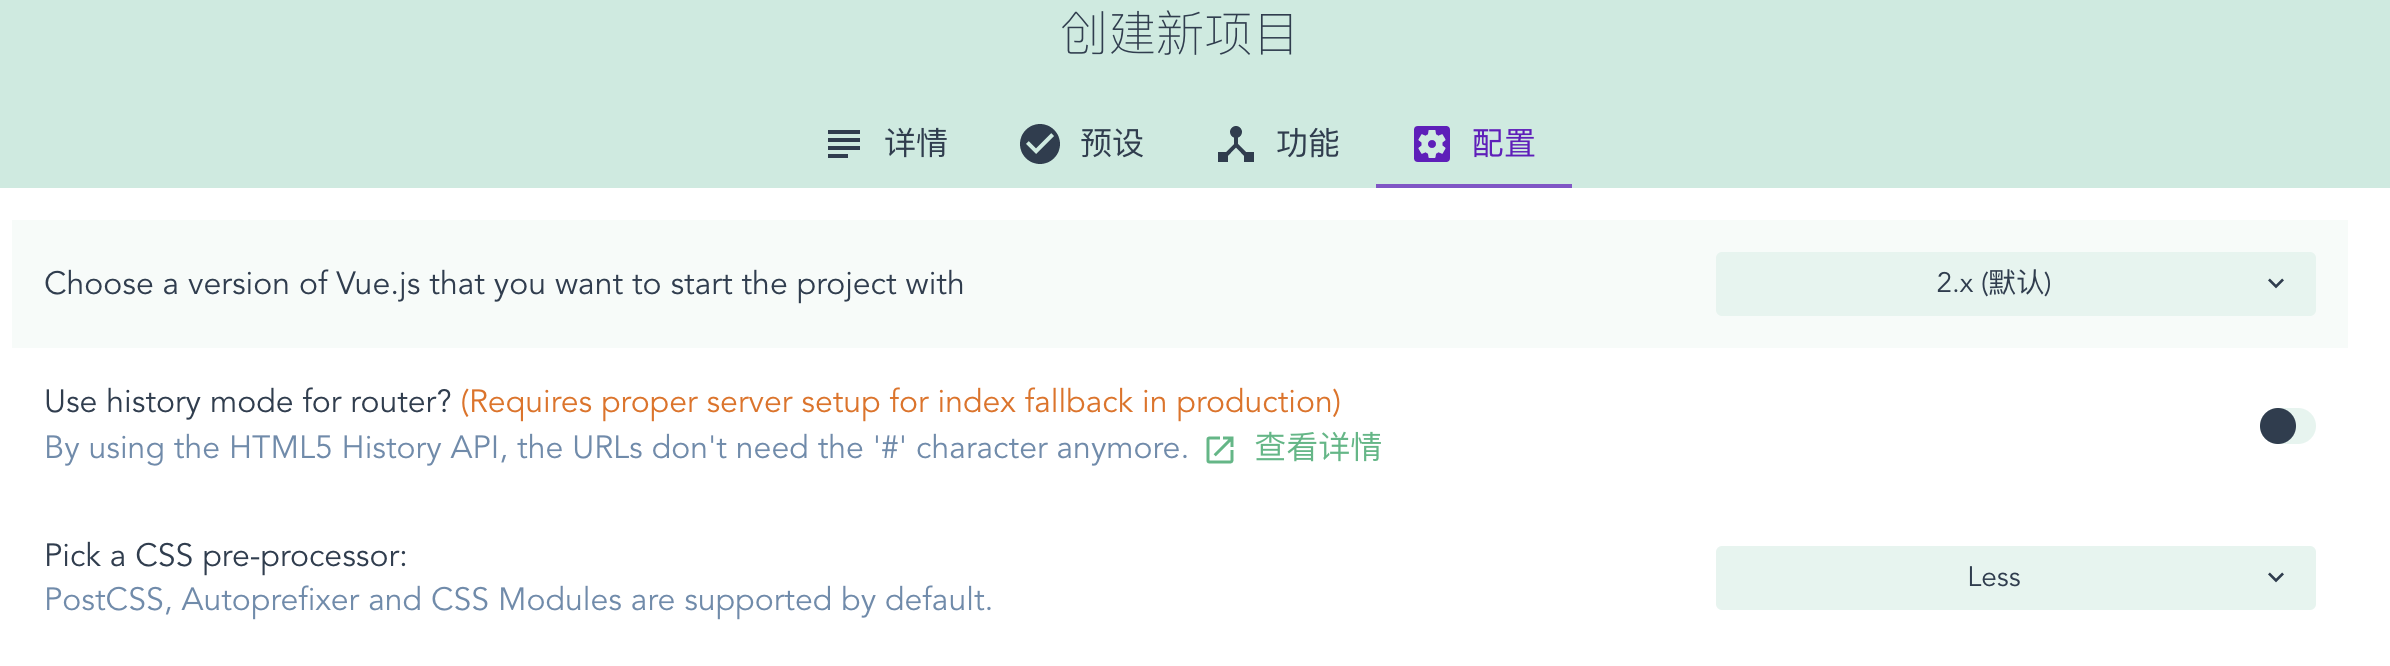Switch to the 详情 tab

(887, 144)
